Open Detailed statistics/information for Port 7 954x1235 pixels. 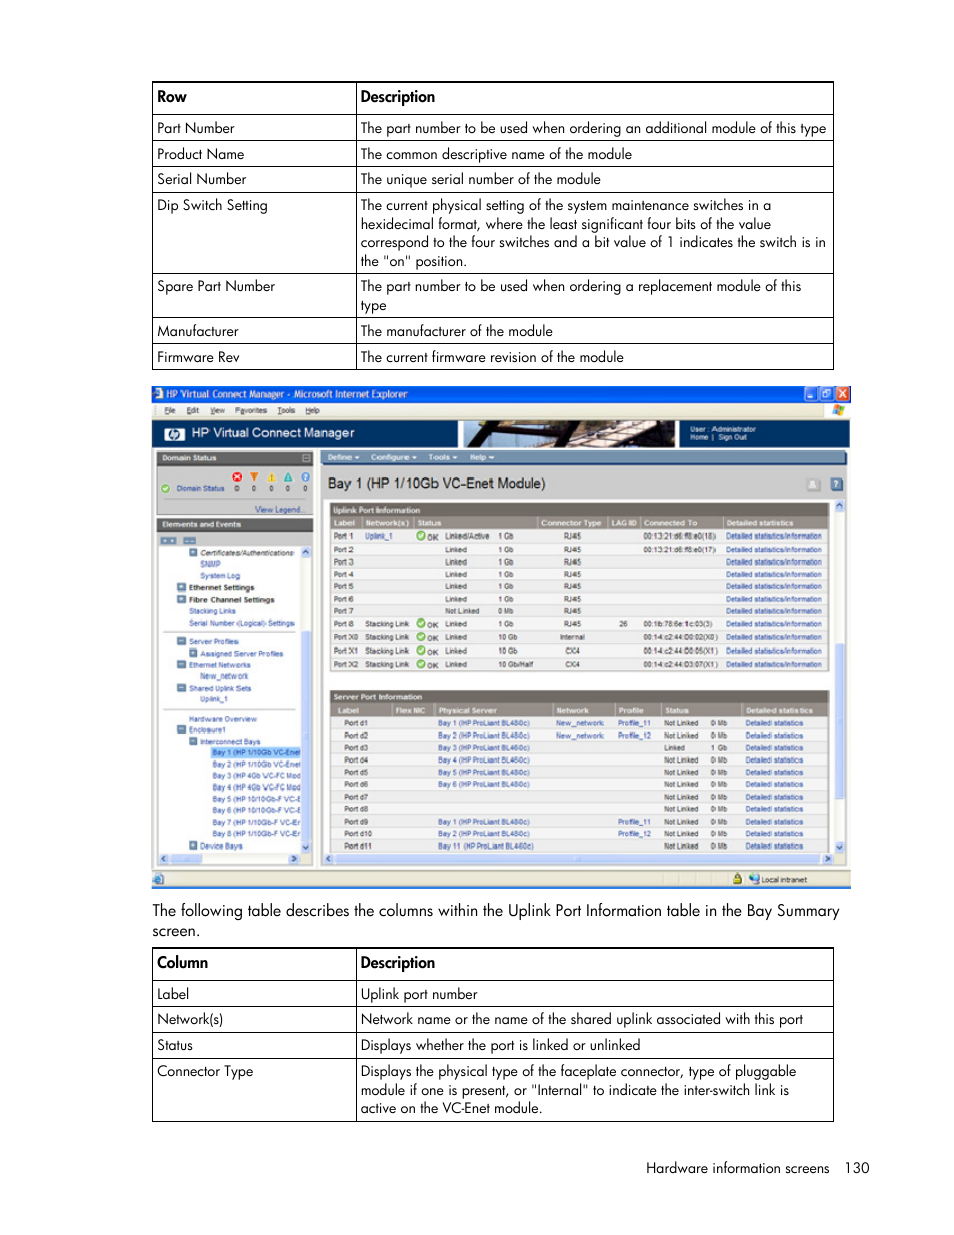click(x=774, y=611)
